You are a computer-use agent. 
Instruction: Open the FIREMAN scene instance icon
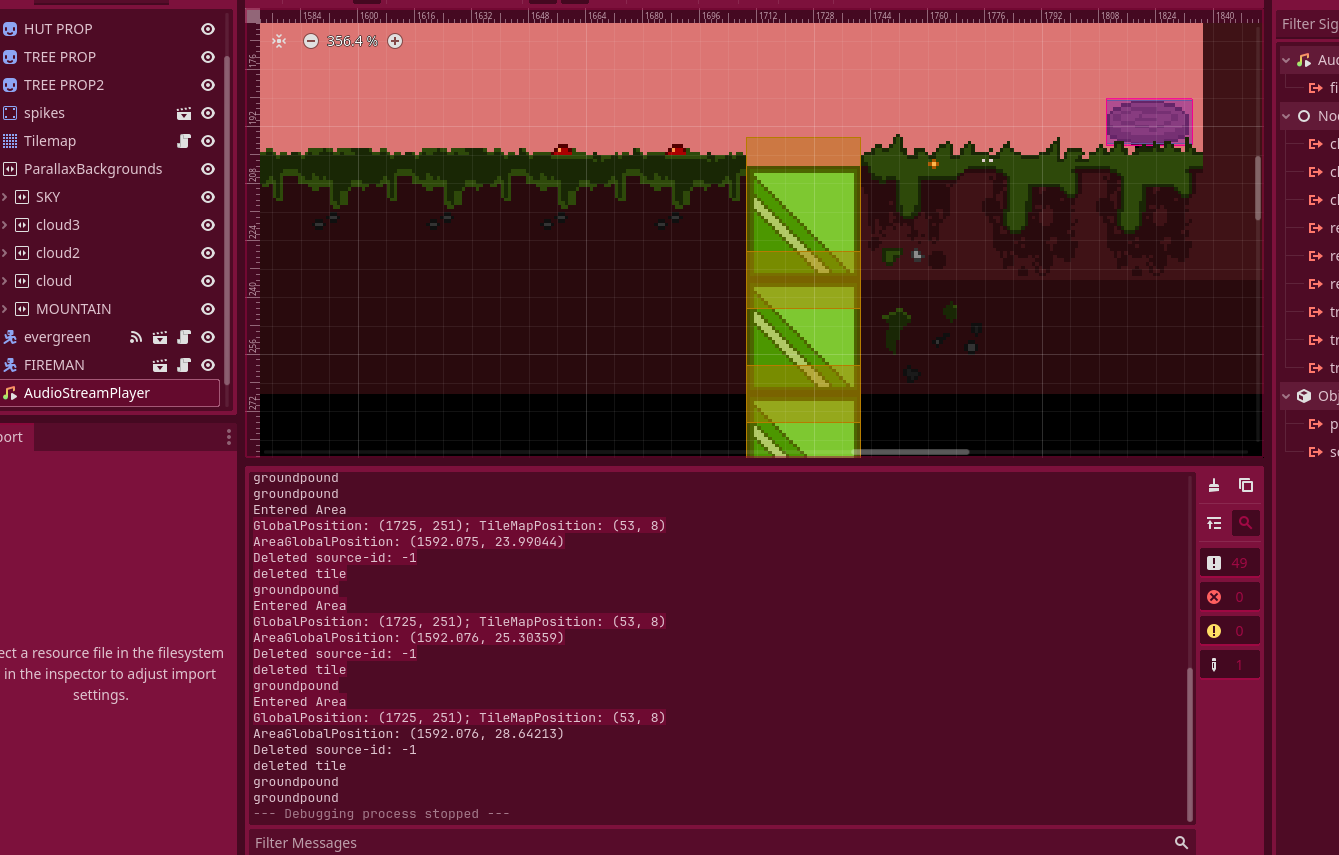160,365
